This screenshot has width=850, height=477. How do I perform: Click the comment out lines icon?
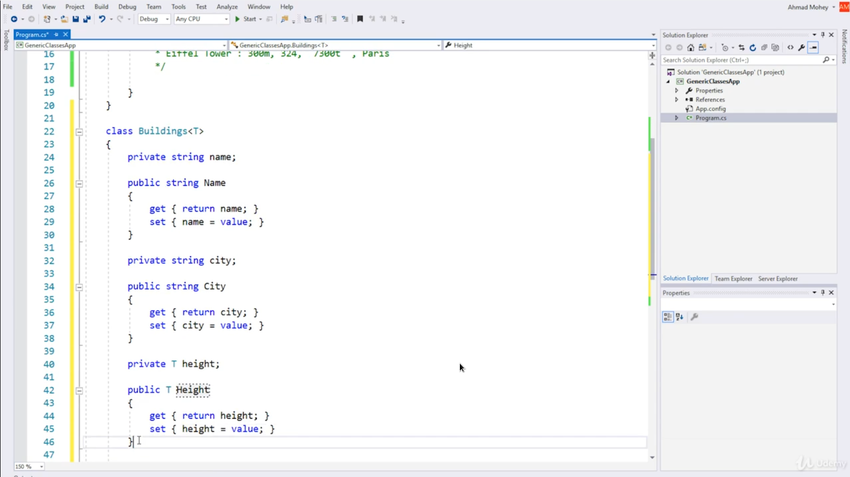334,19
